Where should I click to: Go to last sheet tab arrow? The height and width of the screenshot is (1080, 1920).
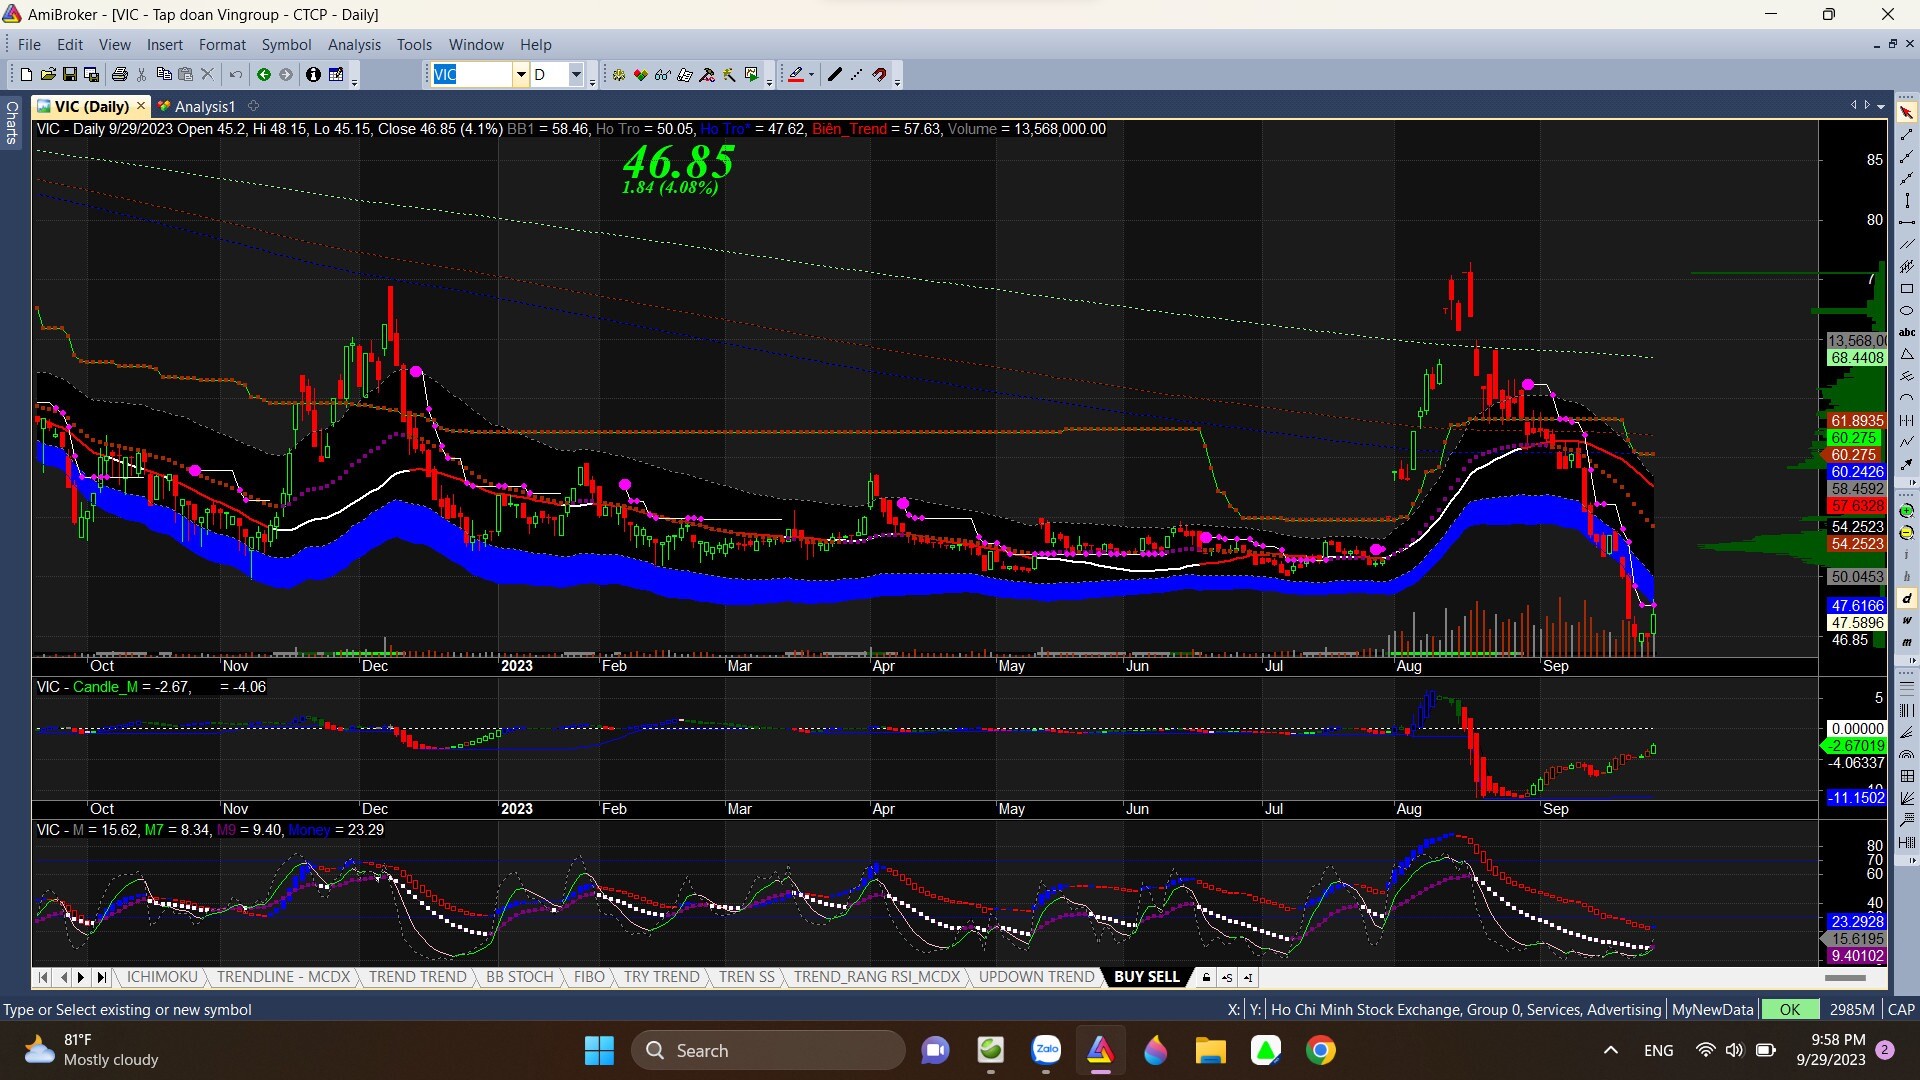[x=100, y=977]
